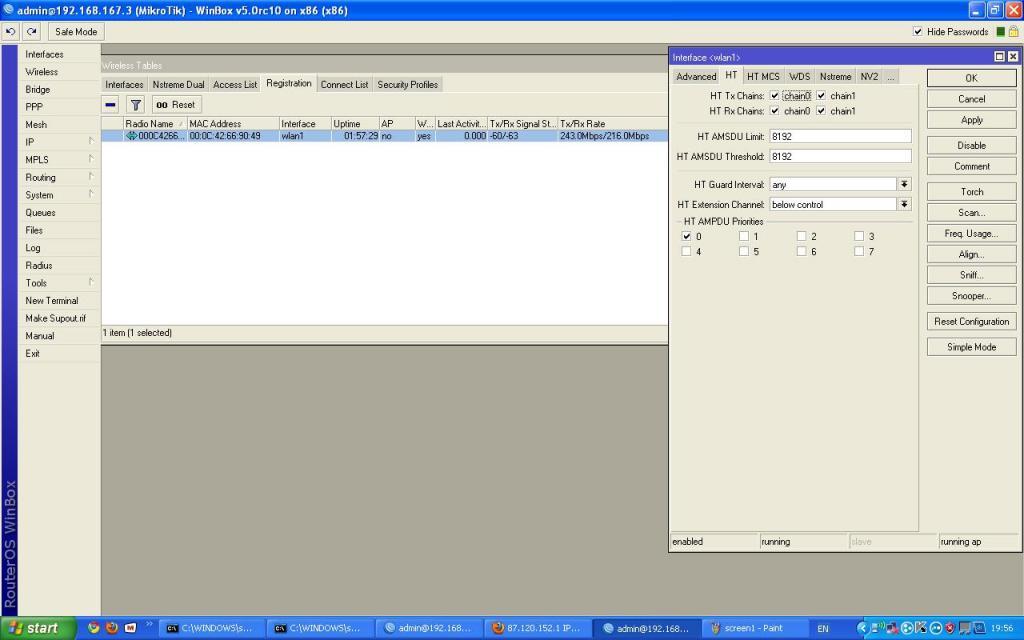
Task: Open Chrome from the quick launch bar
Action: coord(94,628)
